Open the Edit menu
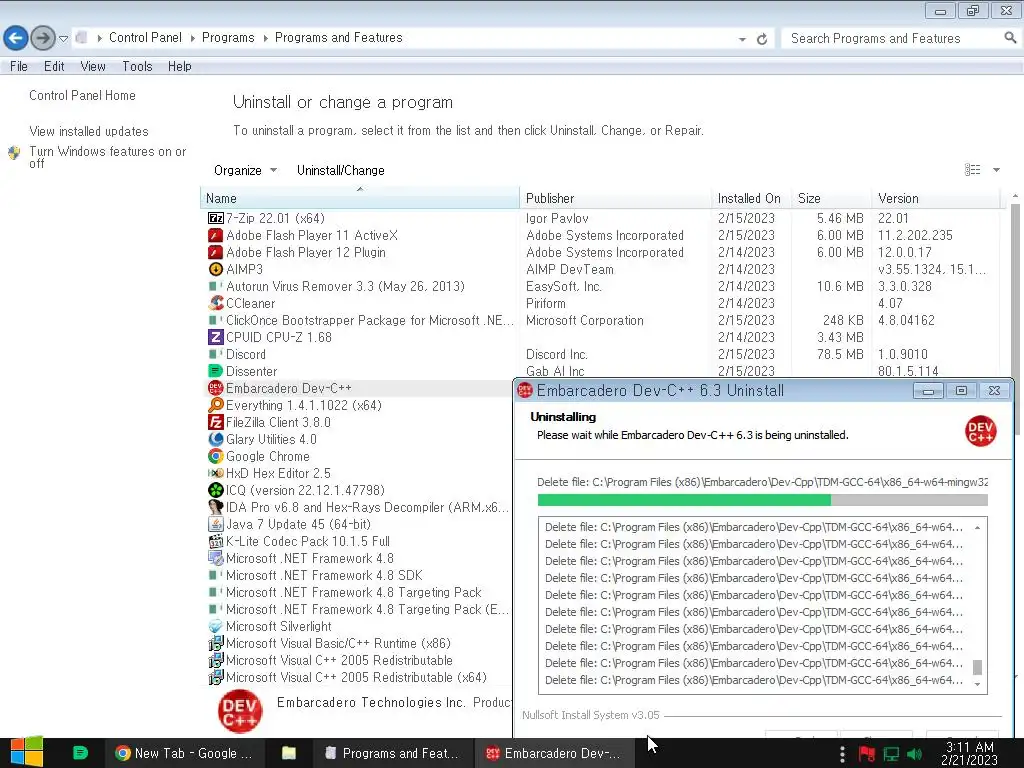Viewport: 1024px width, 768px height. 54,66
